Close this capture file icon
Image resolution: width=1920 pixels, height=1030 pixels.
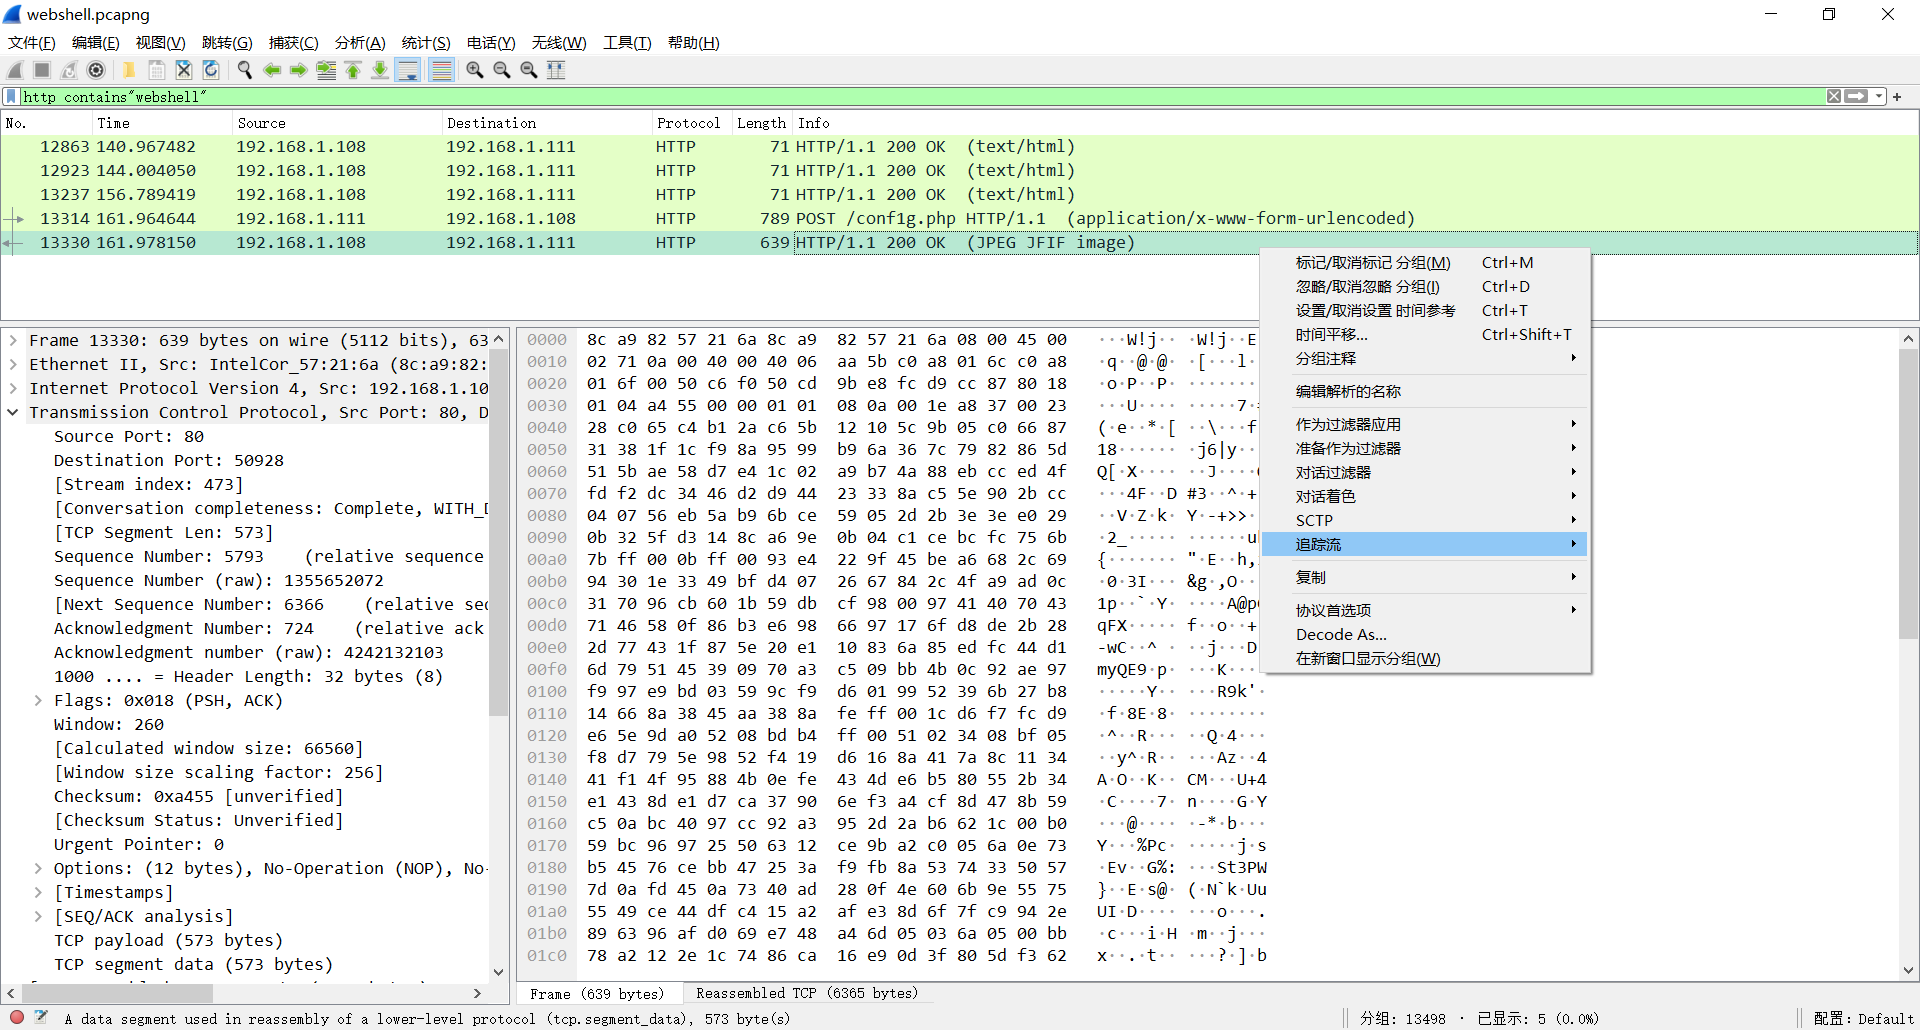pos(184,70)
